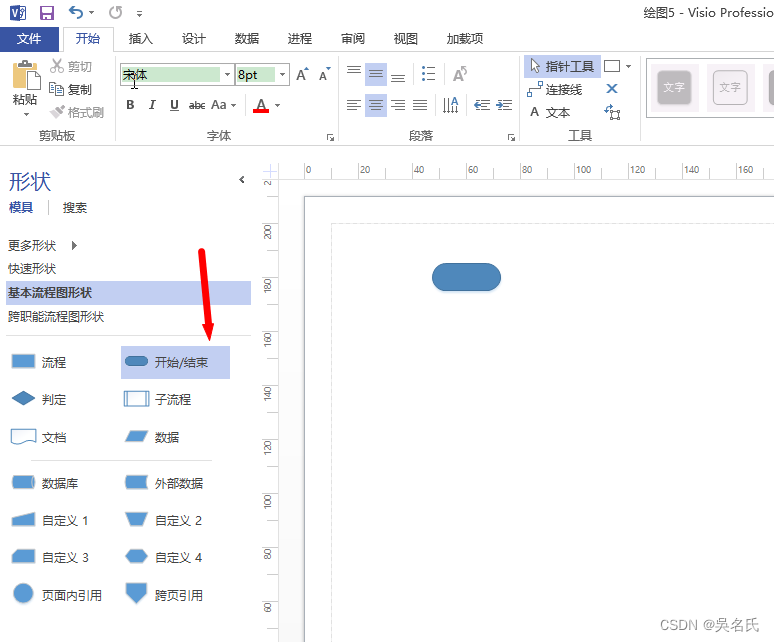Click the rotate text direction icon
774x642 pixels.
click(460, 74)
